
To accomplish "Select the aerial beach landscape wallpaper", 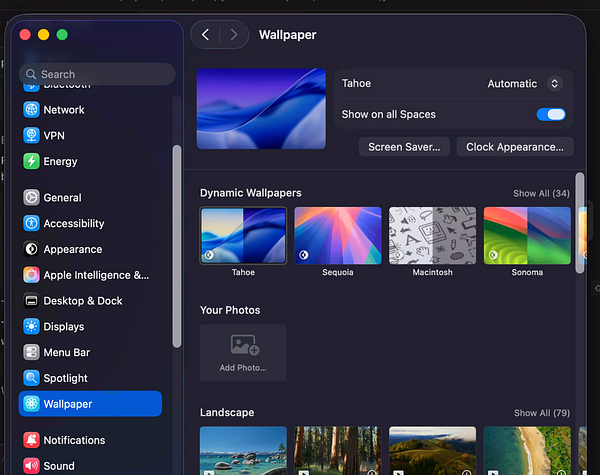I will [x=527, y=451].
